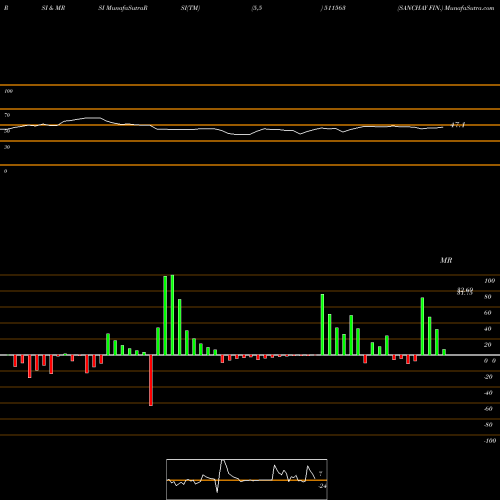Click the -100 label on MR right axis

(x=490, y=441)
